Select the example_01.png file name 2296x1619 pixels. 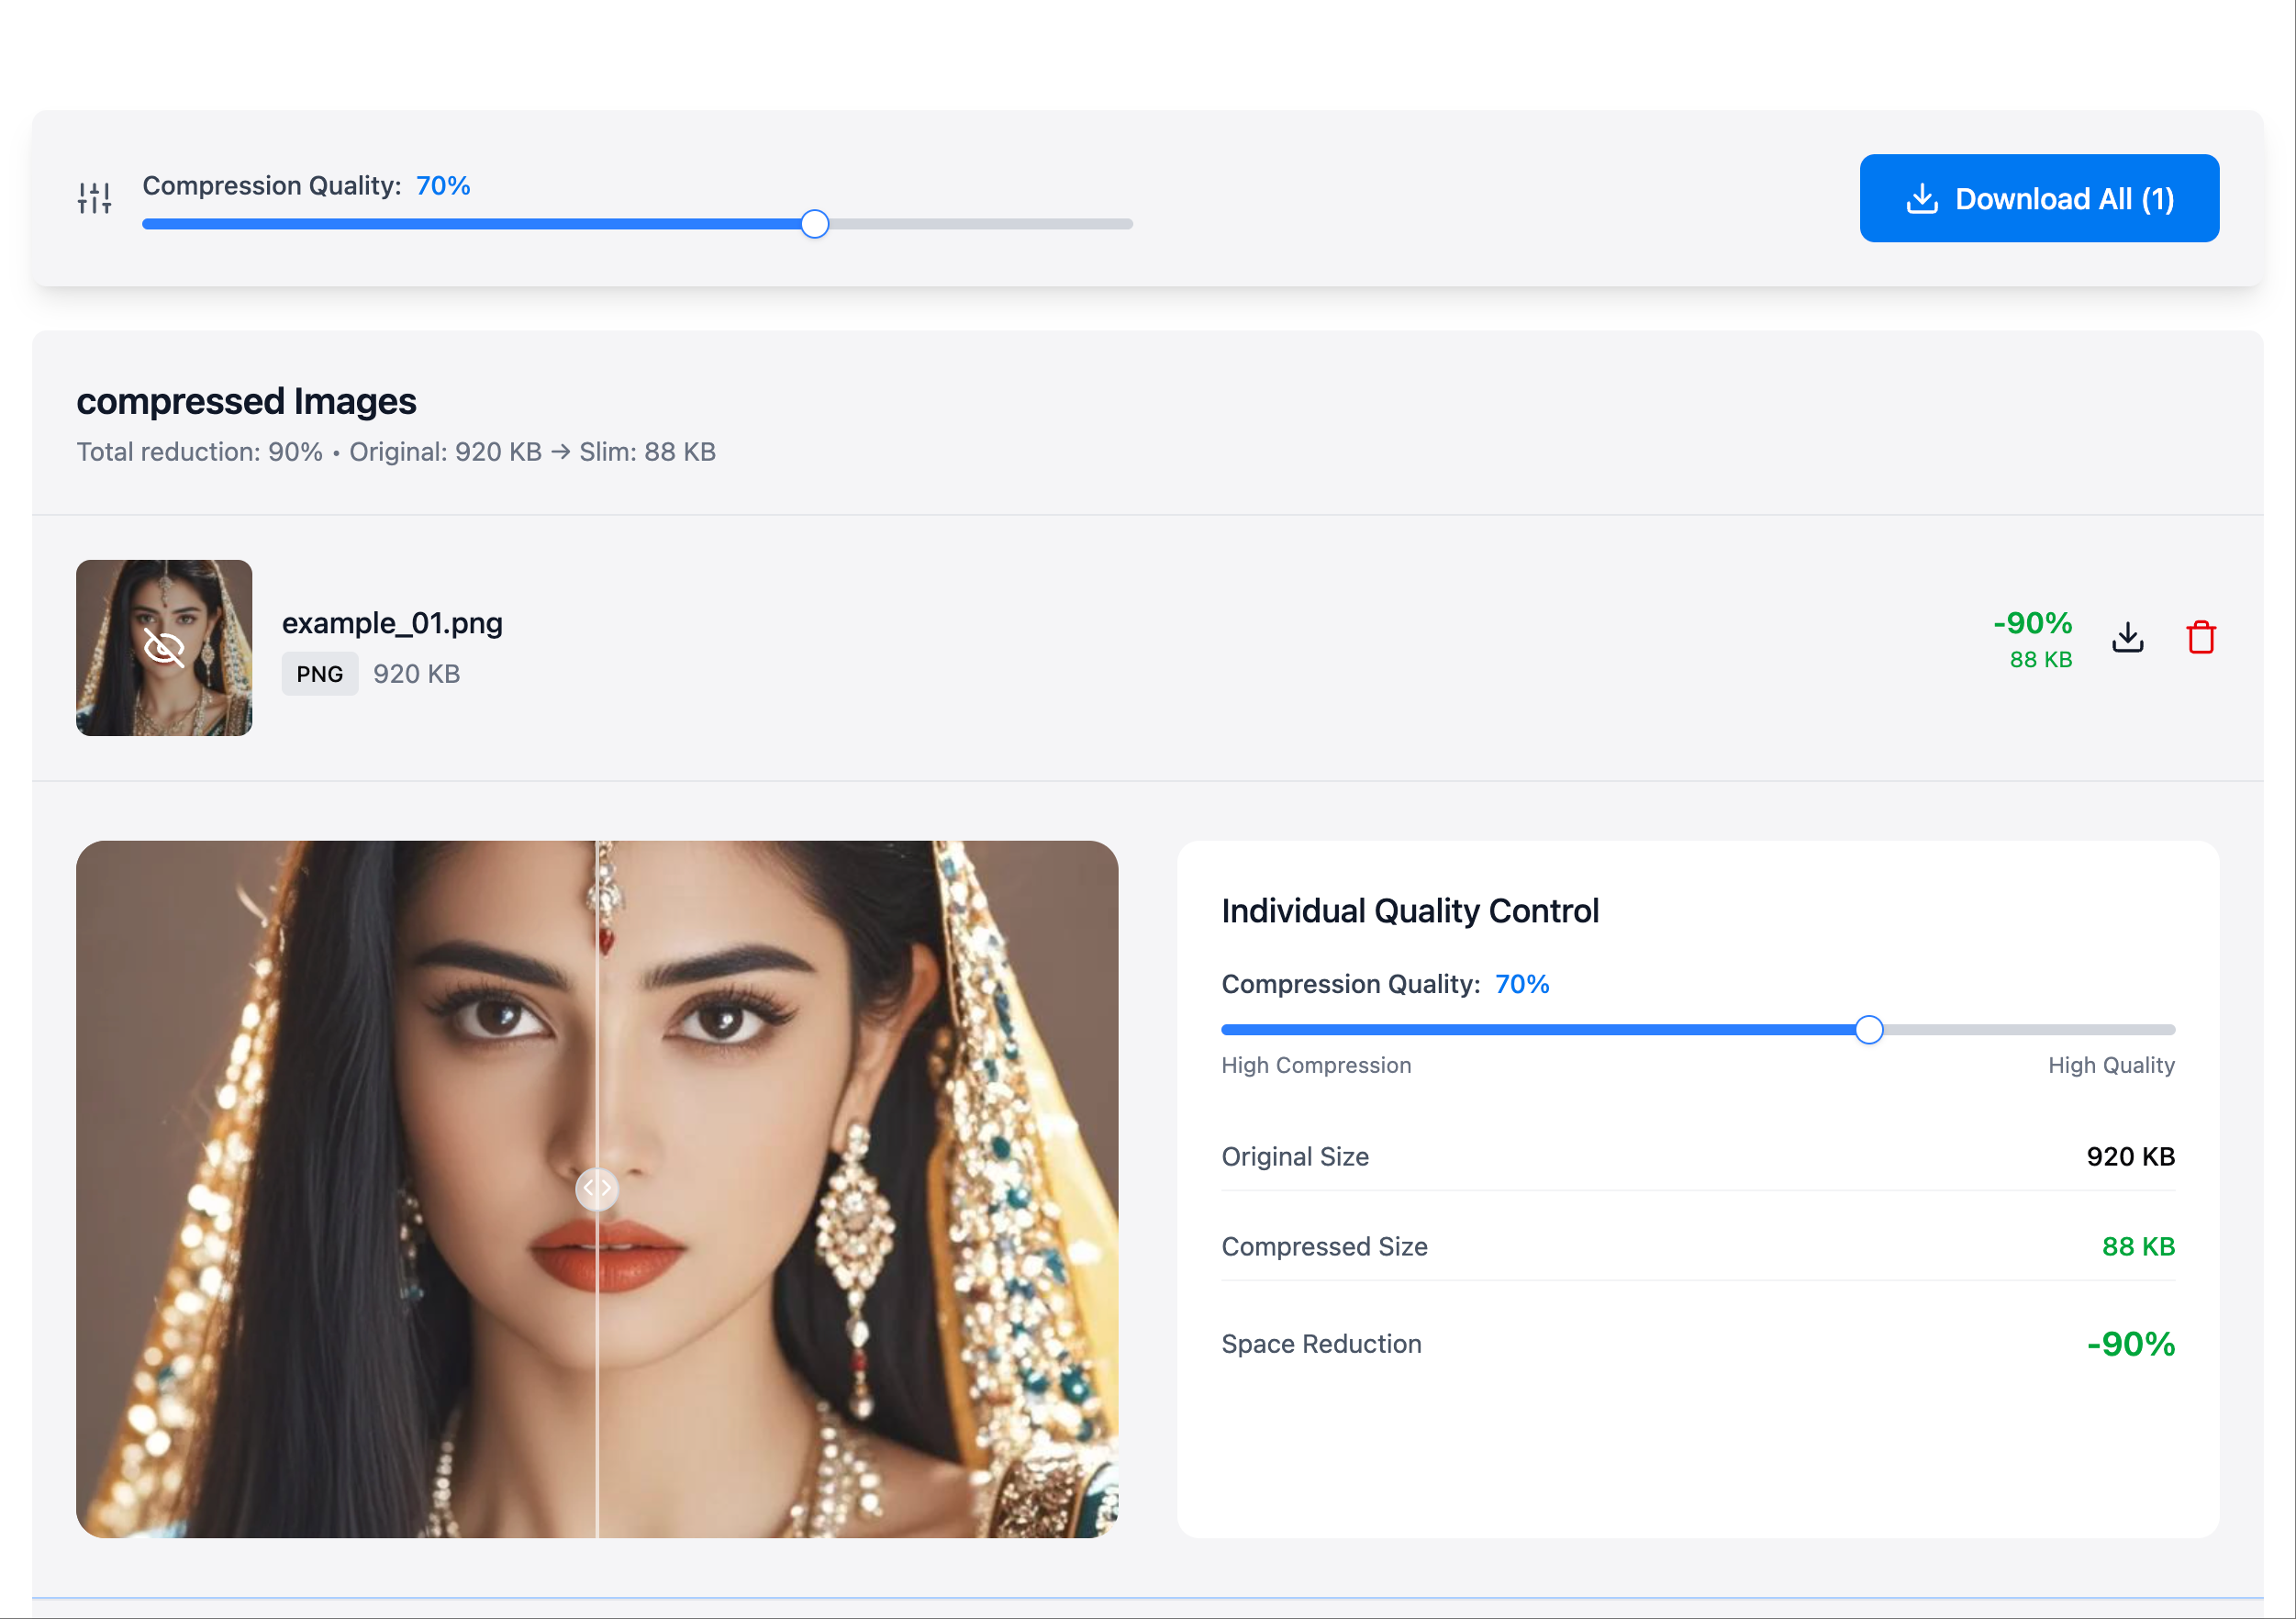[x=392, y=623]
